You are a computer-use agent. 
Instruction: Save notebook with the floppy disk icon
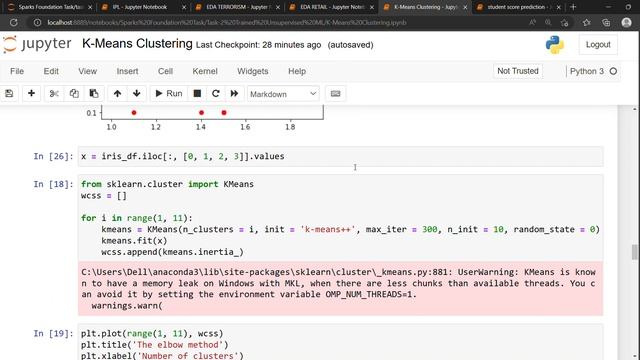9,93
